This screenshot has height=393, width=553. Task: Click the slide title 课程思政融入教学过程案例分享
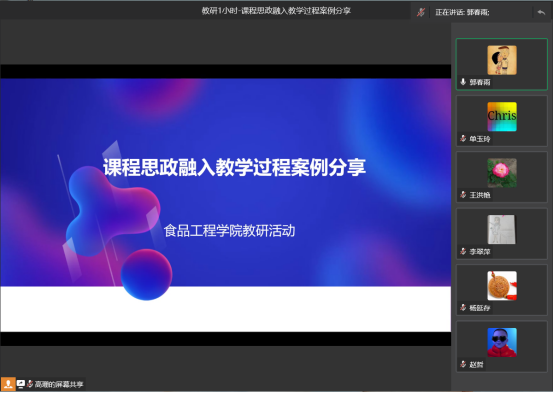pos(235,167)
